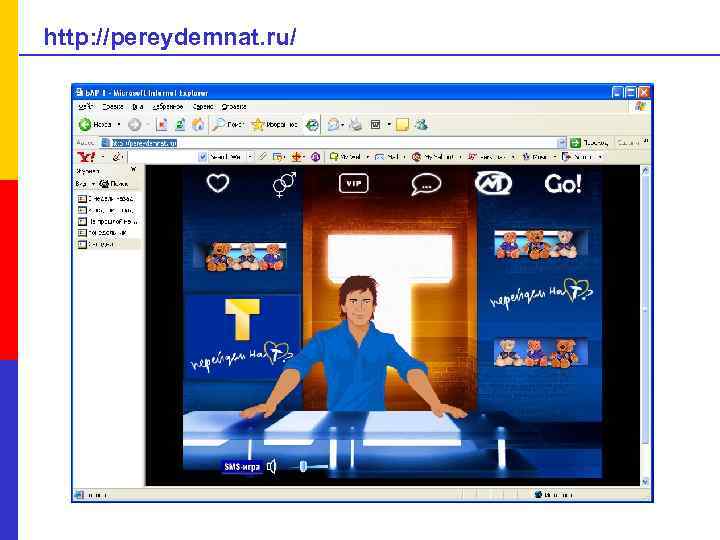Click the globe icon in status bar
The height and width of the screenshot is (540, 720).
(x=539, y=495)
